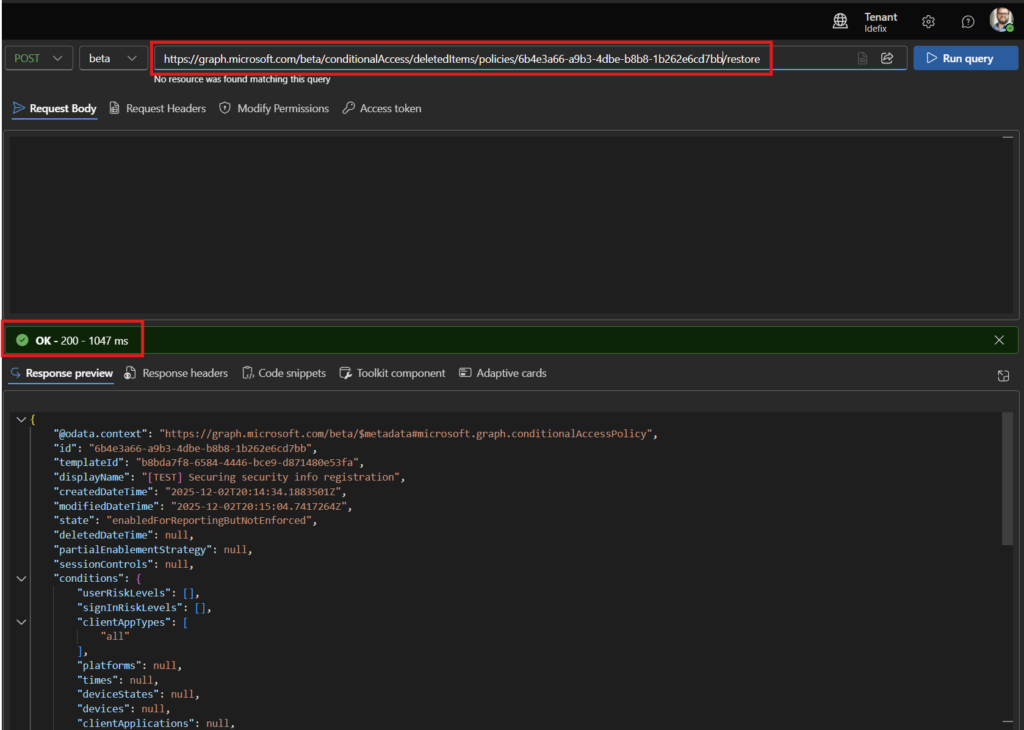Click the documentation link icon in URL bar
This screenshot has width=1024, height=730.
click(x=862, y=58)
